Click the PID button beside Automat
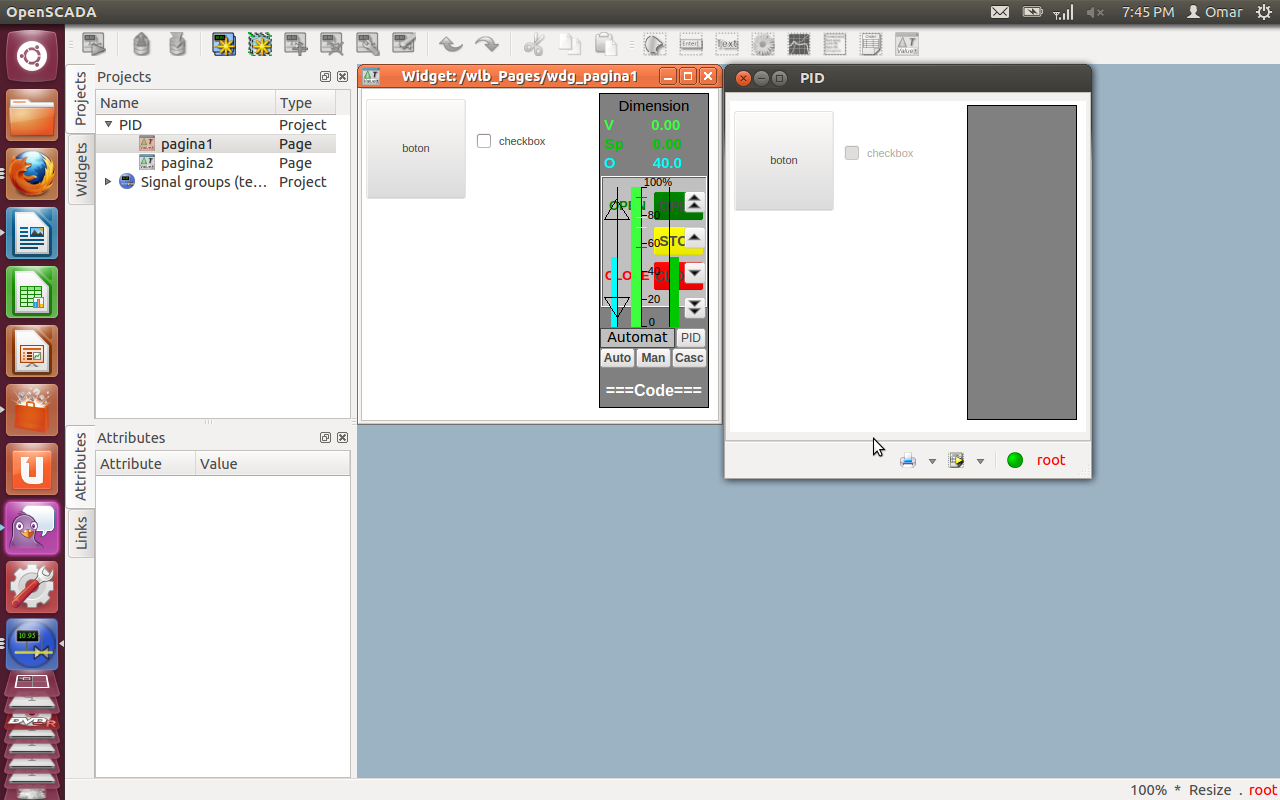Viewport: 1280px width, 800px height. click(x=691, y=338)
